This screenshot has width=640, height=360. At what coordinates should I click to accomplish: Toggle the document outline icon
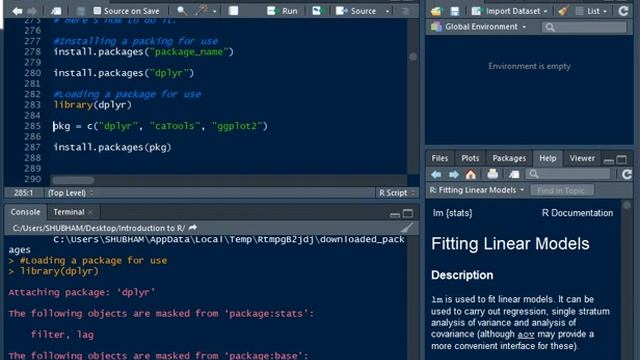pyautogui.click(x=405, y=11)
